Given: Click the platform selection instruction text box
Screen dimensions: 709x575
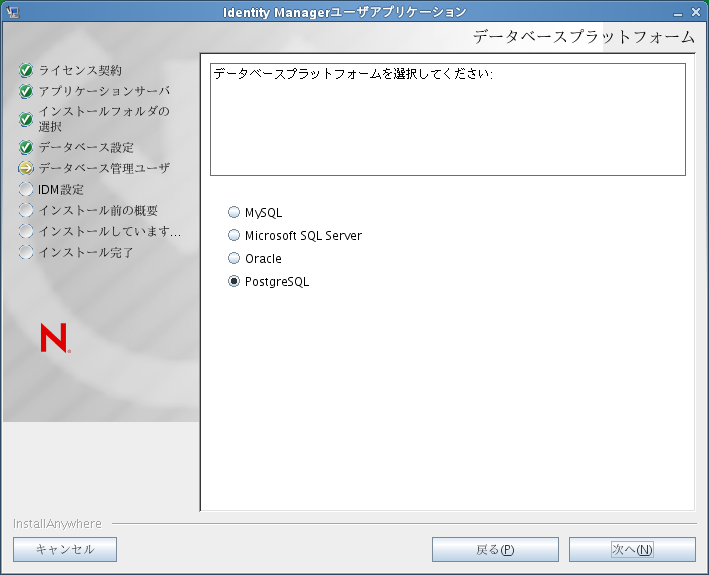Looking at the screenshot, I should (448, 119).
